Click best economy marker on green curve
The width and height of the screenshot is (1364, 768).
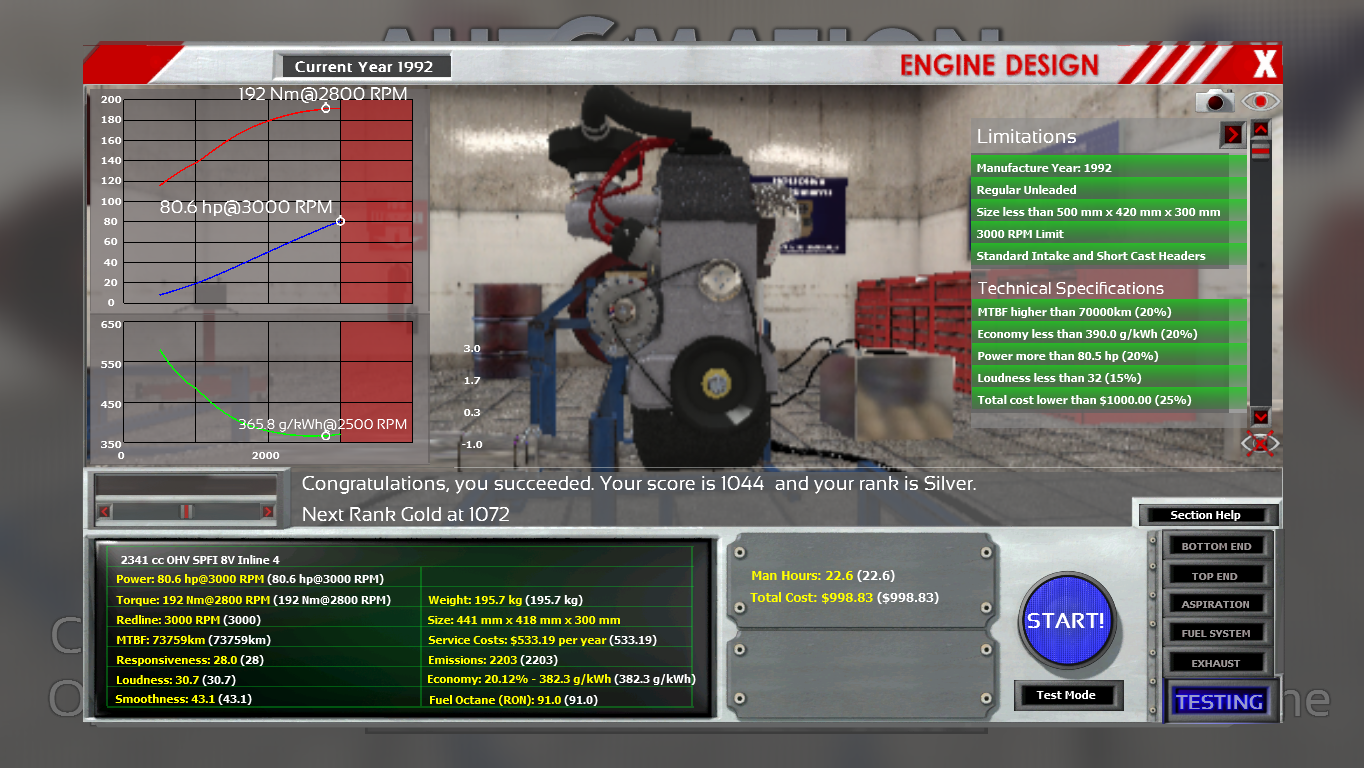[x=325, y=435]
